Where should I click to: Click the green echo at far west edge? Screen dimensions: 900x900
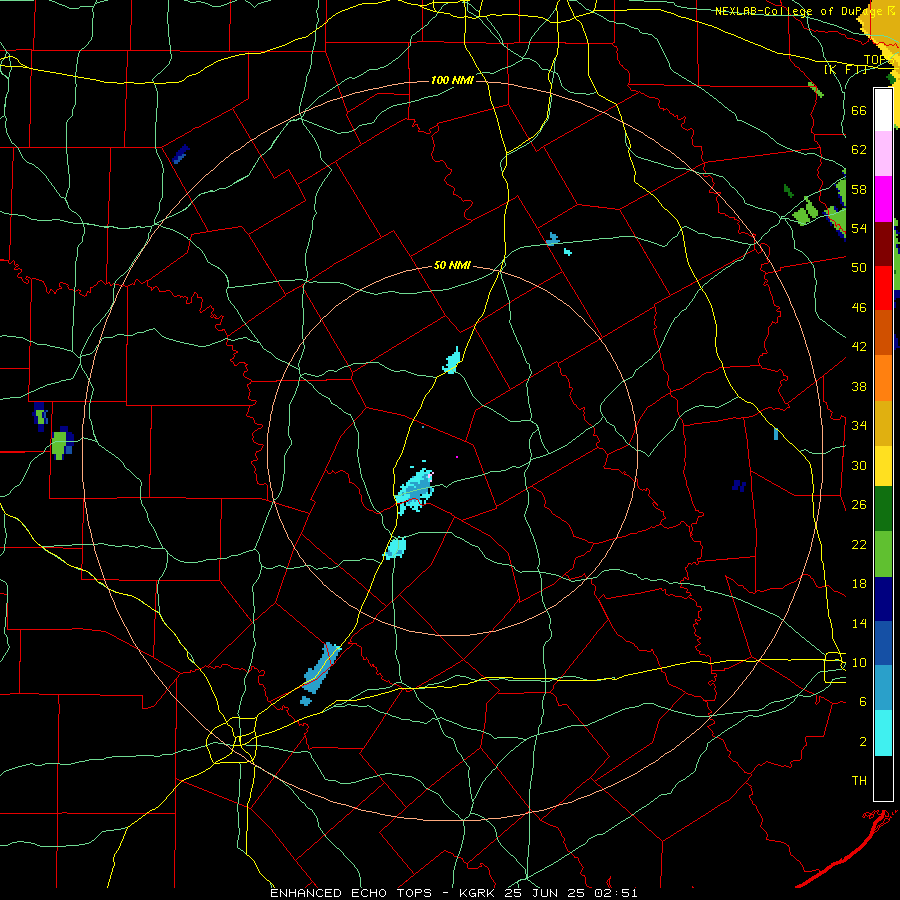pos(59,445)
